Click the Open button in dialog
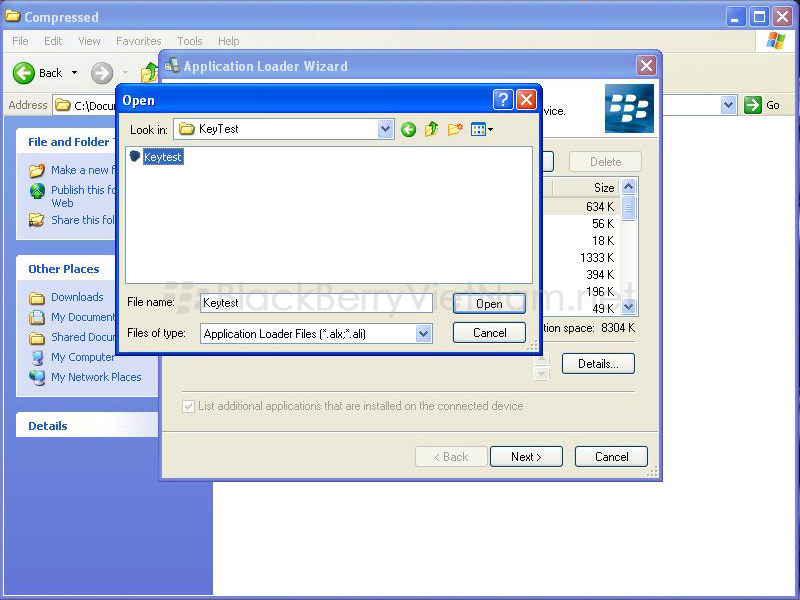 [489, 304]
